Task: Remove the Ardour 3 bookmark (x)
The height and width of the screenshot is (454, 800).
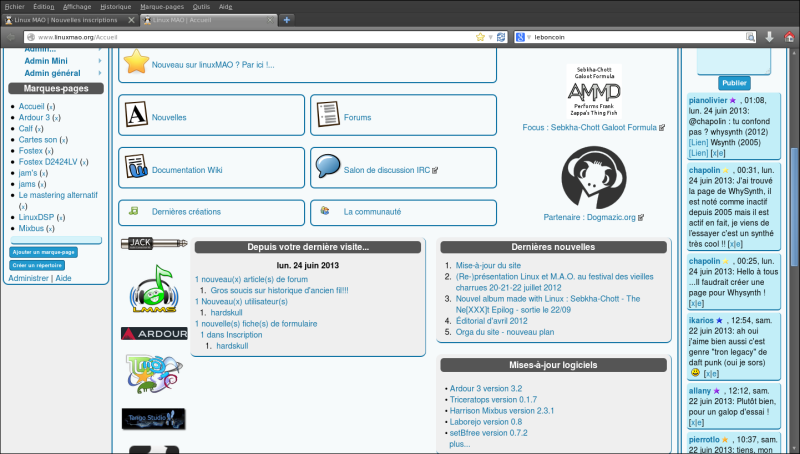Action: (56, 118)
